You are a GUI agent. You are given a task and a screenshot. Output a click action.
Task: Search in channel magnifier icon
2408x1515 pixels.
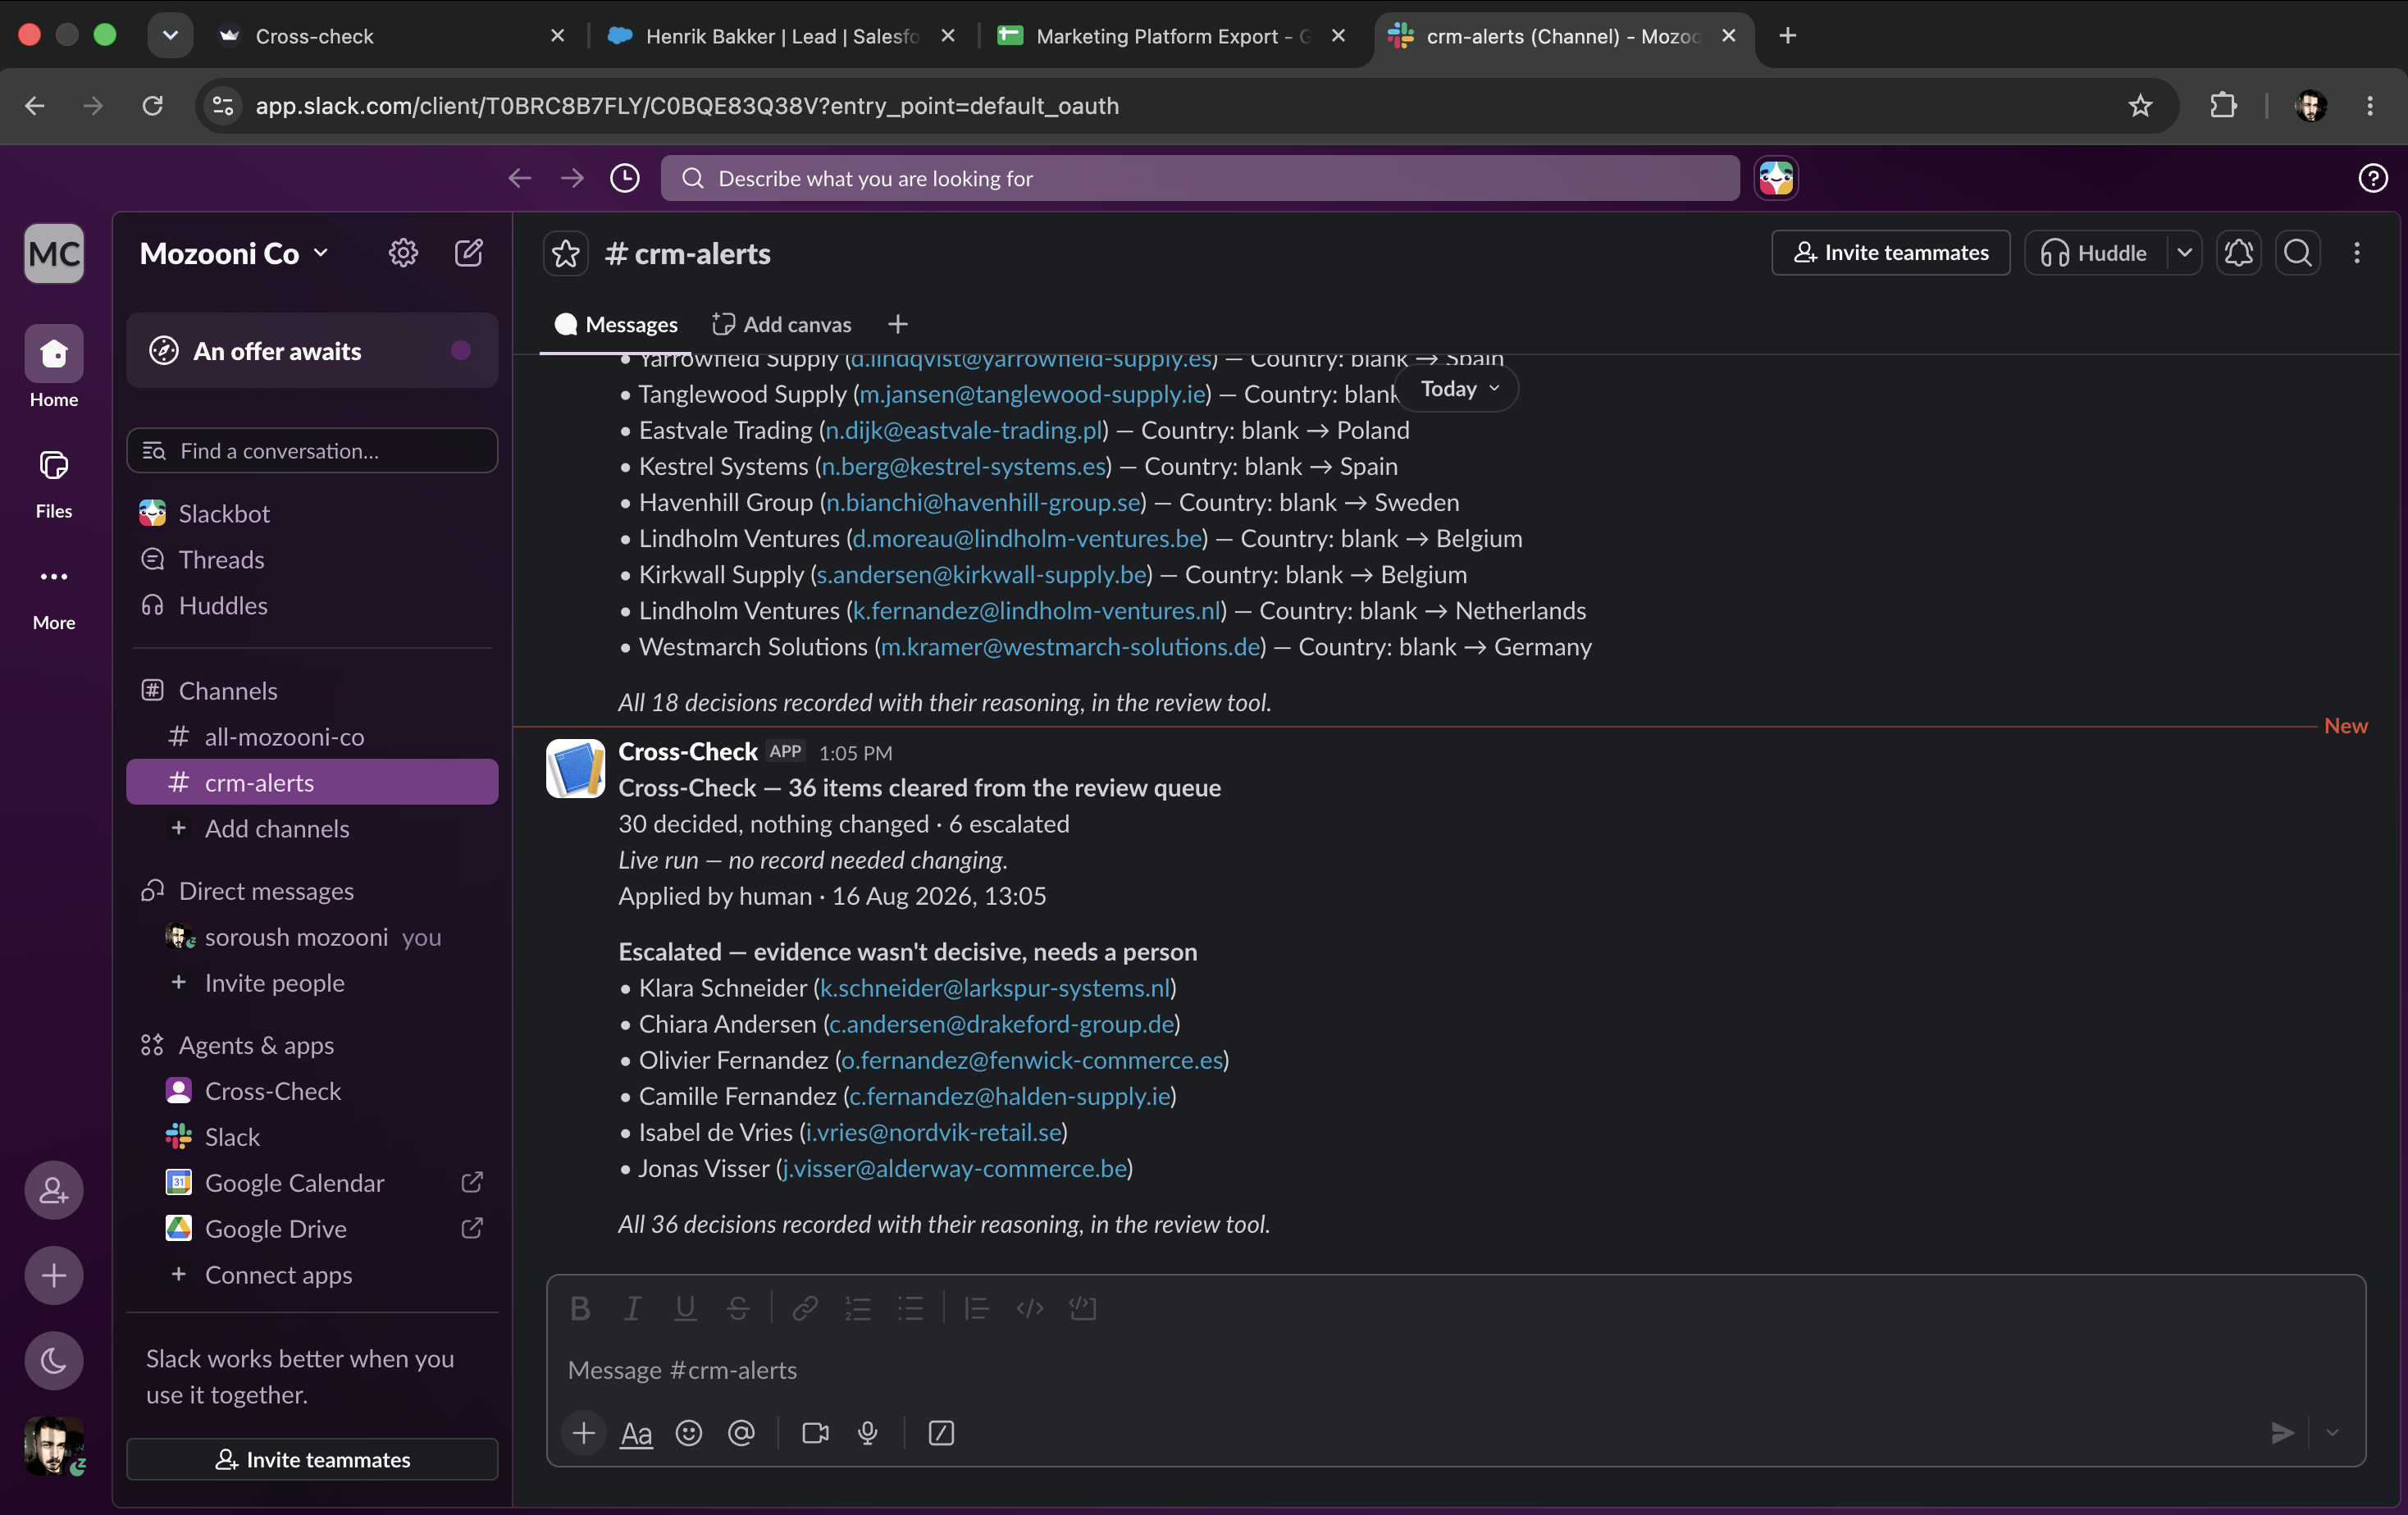tap(2298, 253)
